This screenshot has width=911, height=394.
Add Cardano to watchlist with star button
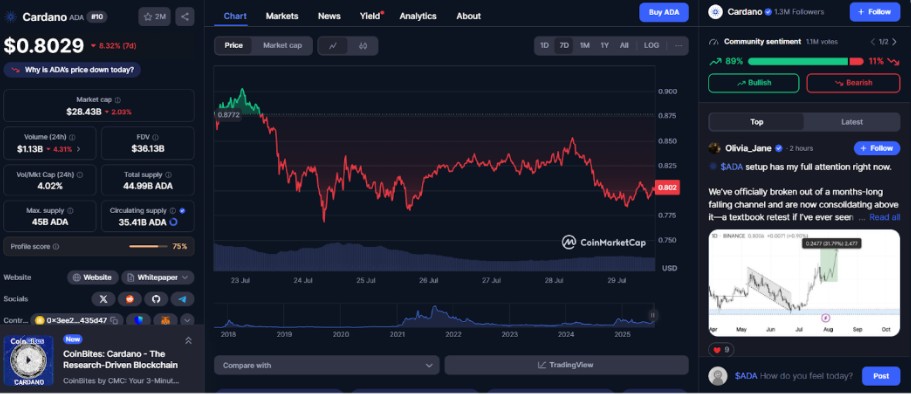[x=154, y=17]
